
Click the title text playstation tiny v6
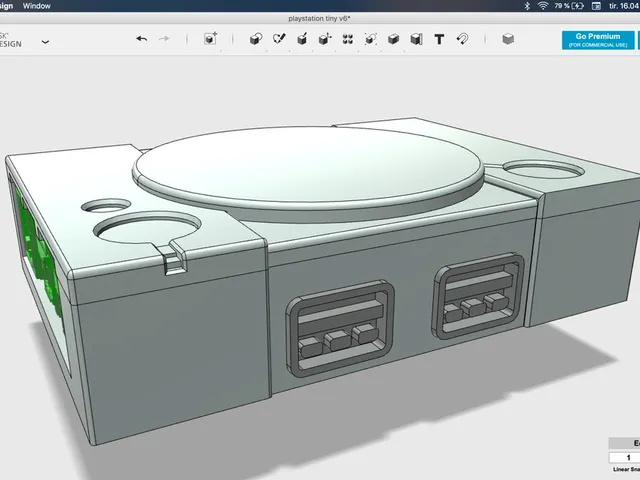pos(319,18)
